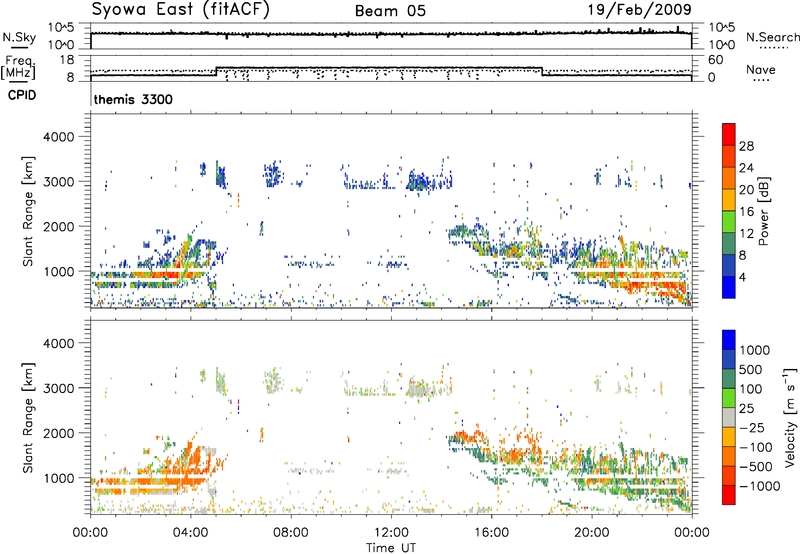Click the '100' Velocity colorbar value
The image size is (800, 554).
pyautogui.click(x=751, y=389)
